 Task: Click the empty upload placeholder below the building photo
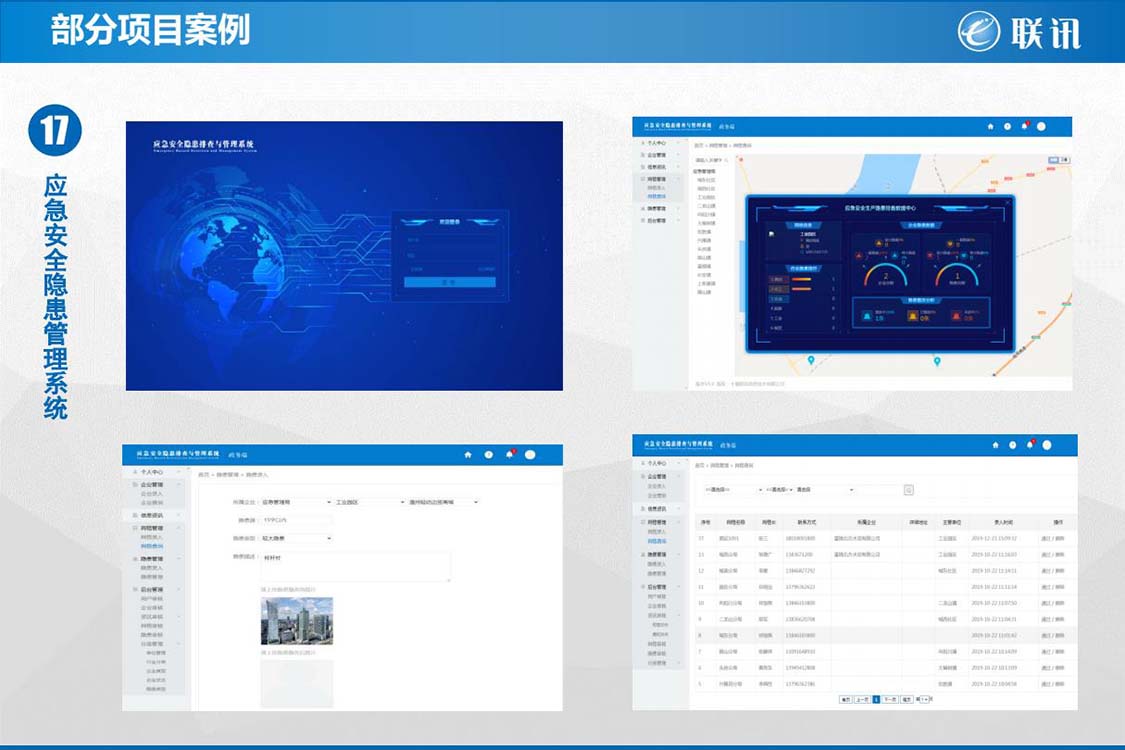pos(297,683)
